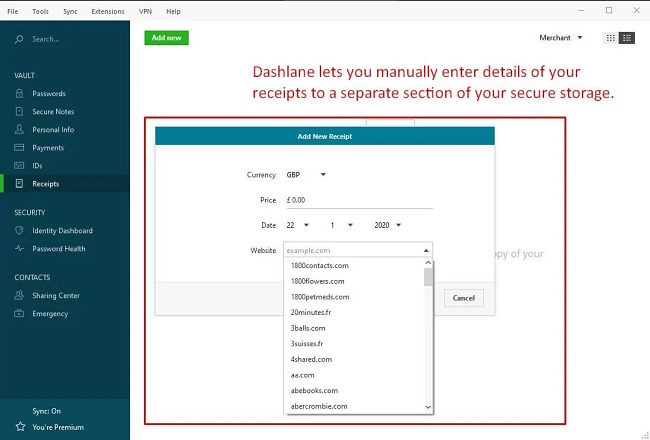650x440 pixels.
Task: Click the search magnifier icon
Action: click(x=19, y=39)
